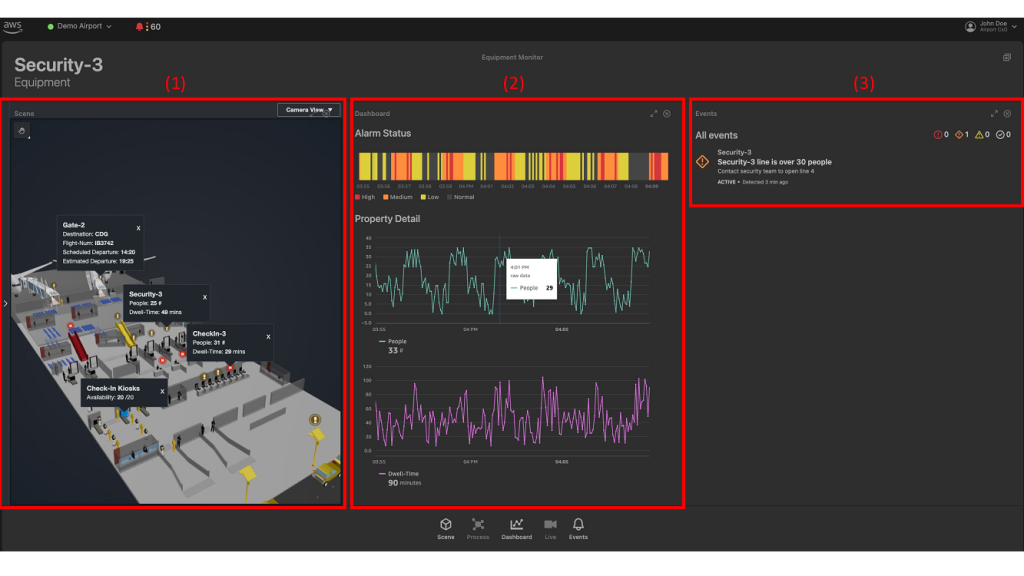Open the John Doe account menu
The image size is (1024, 576).
(989, 28)
